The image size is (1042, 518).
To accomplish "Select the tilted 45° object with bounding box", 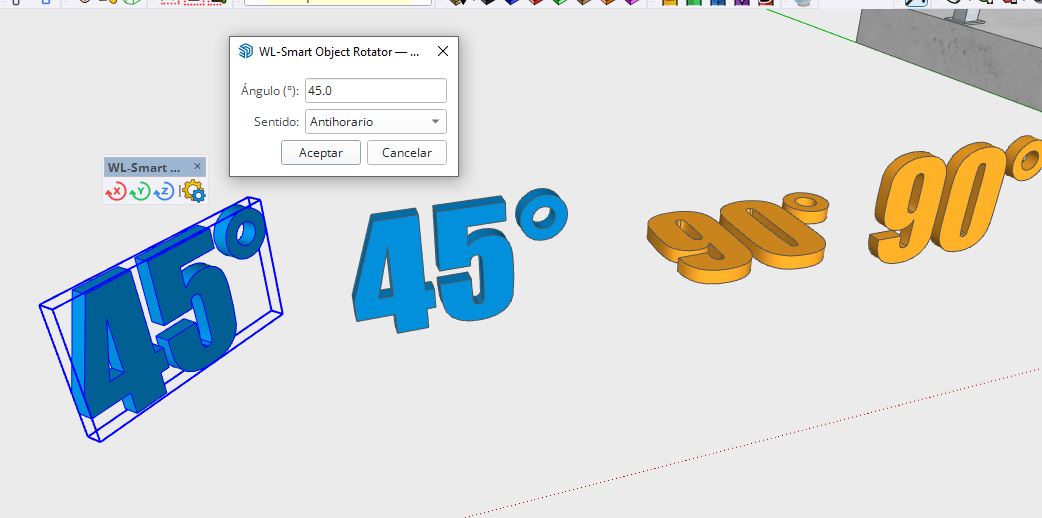I will [159, 319].
